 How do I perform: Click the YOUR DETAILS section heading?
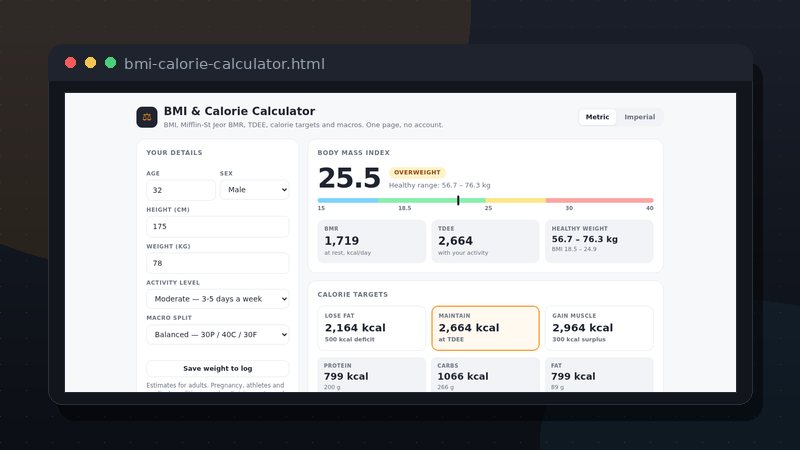174,153
